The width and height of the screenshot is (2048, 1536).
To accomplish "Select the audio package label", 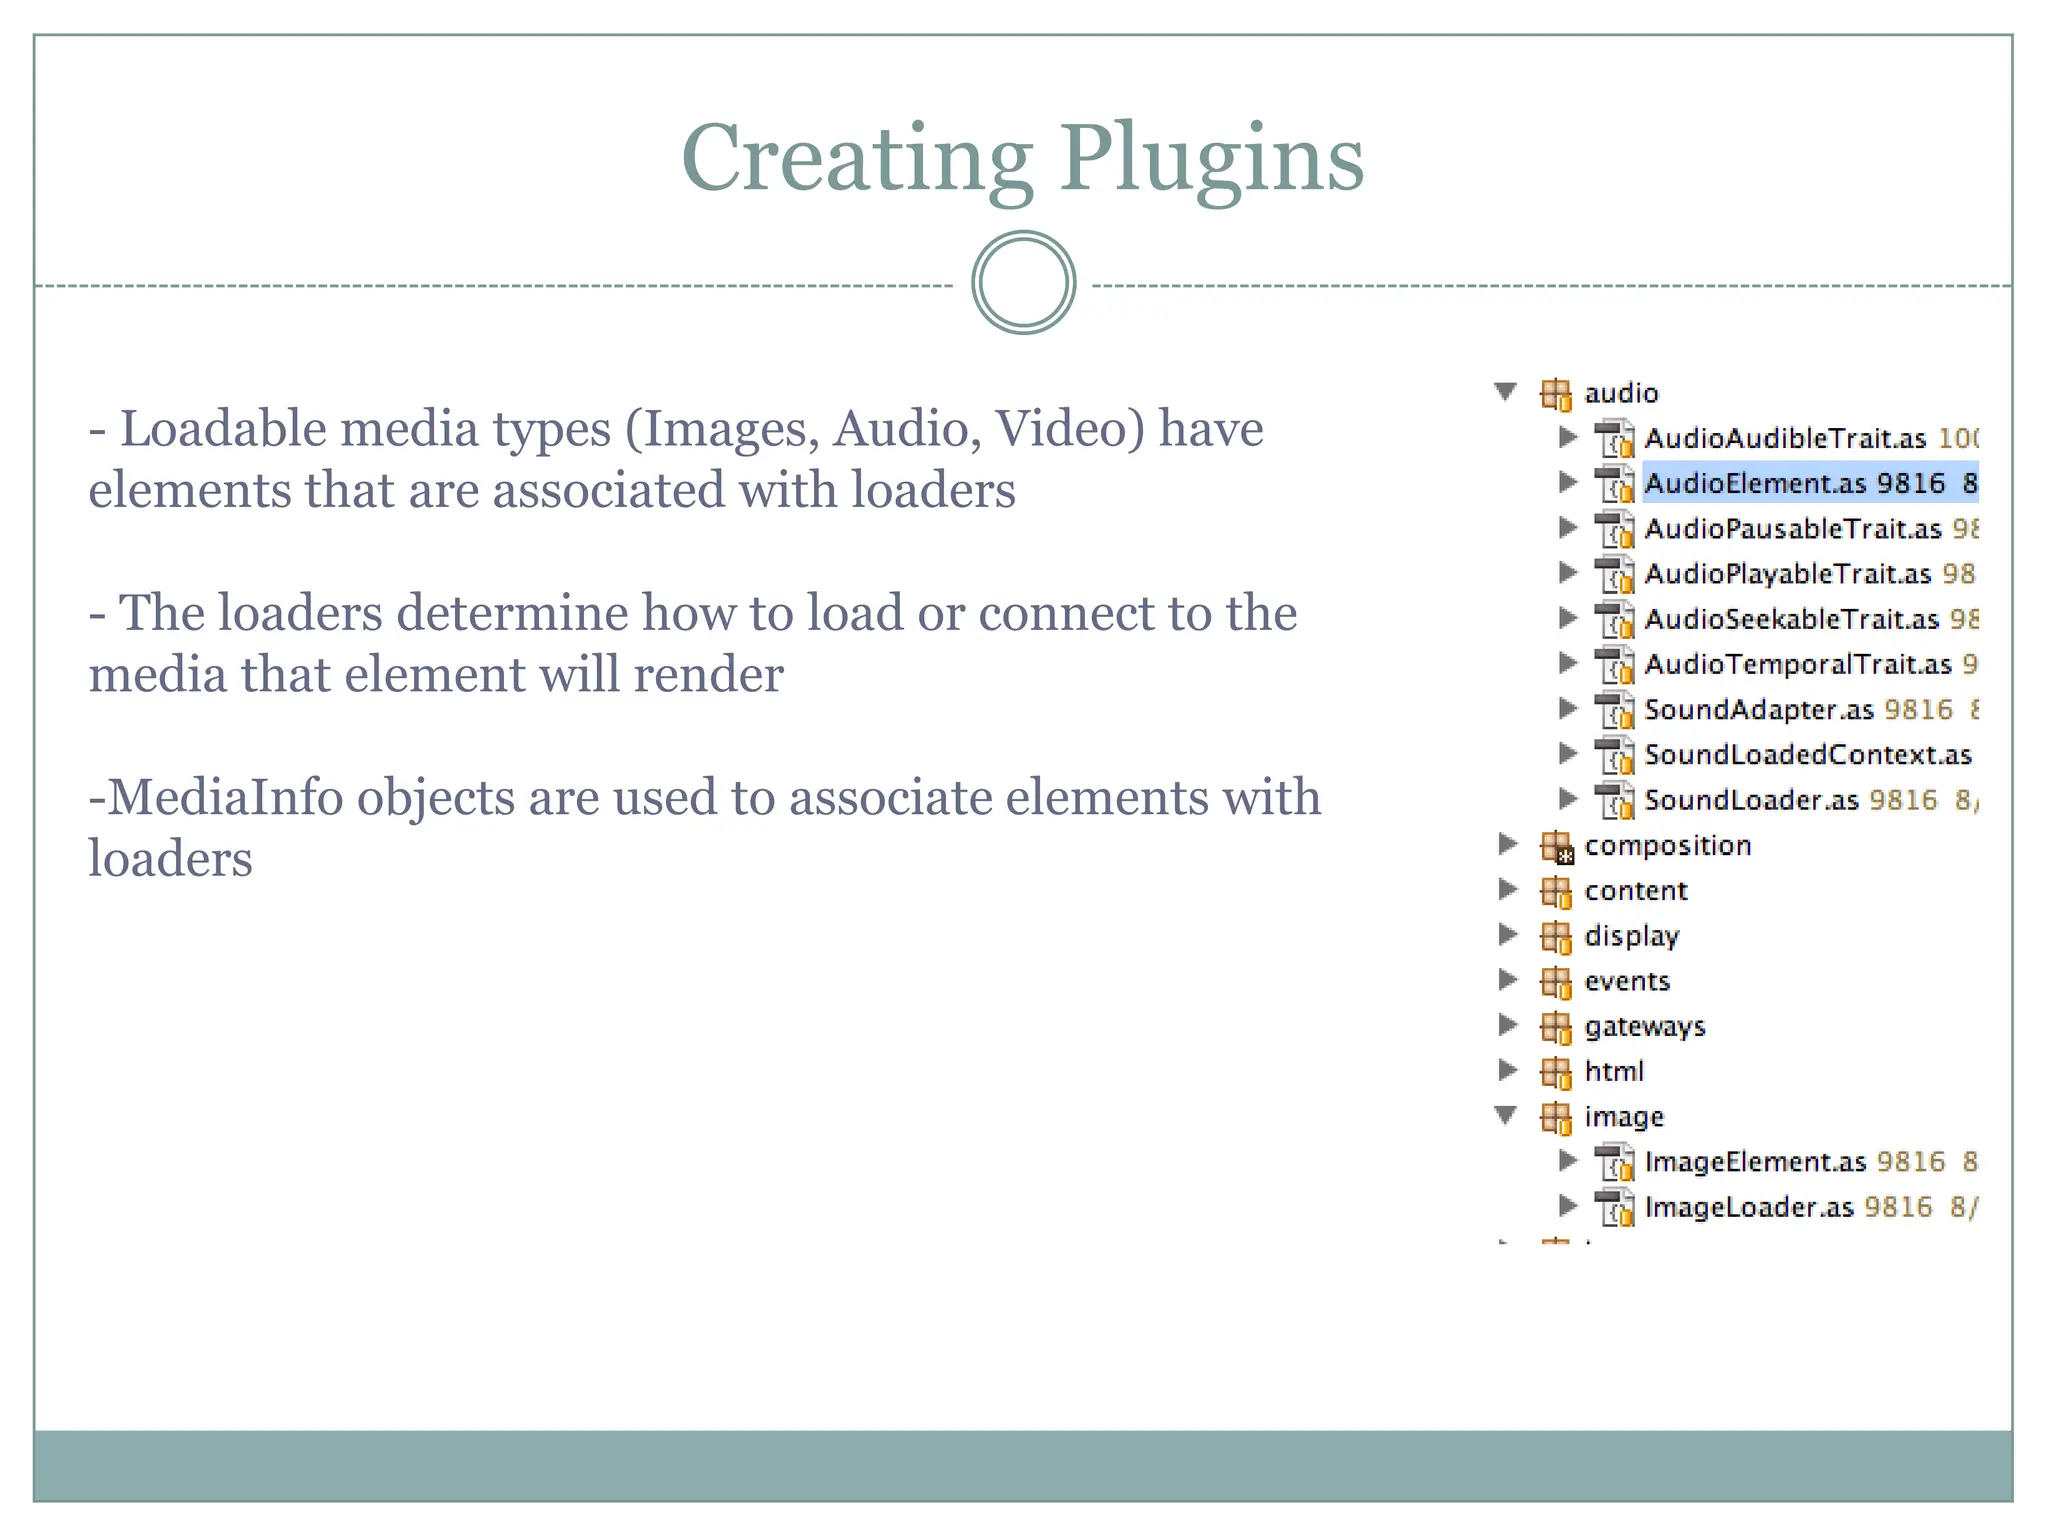I will pos(1621,393).
